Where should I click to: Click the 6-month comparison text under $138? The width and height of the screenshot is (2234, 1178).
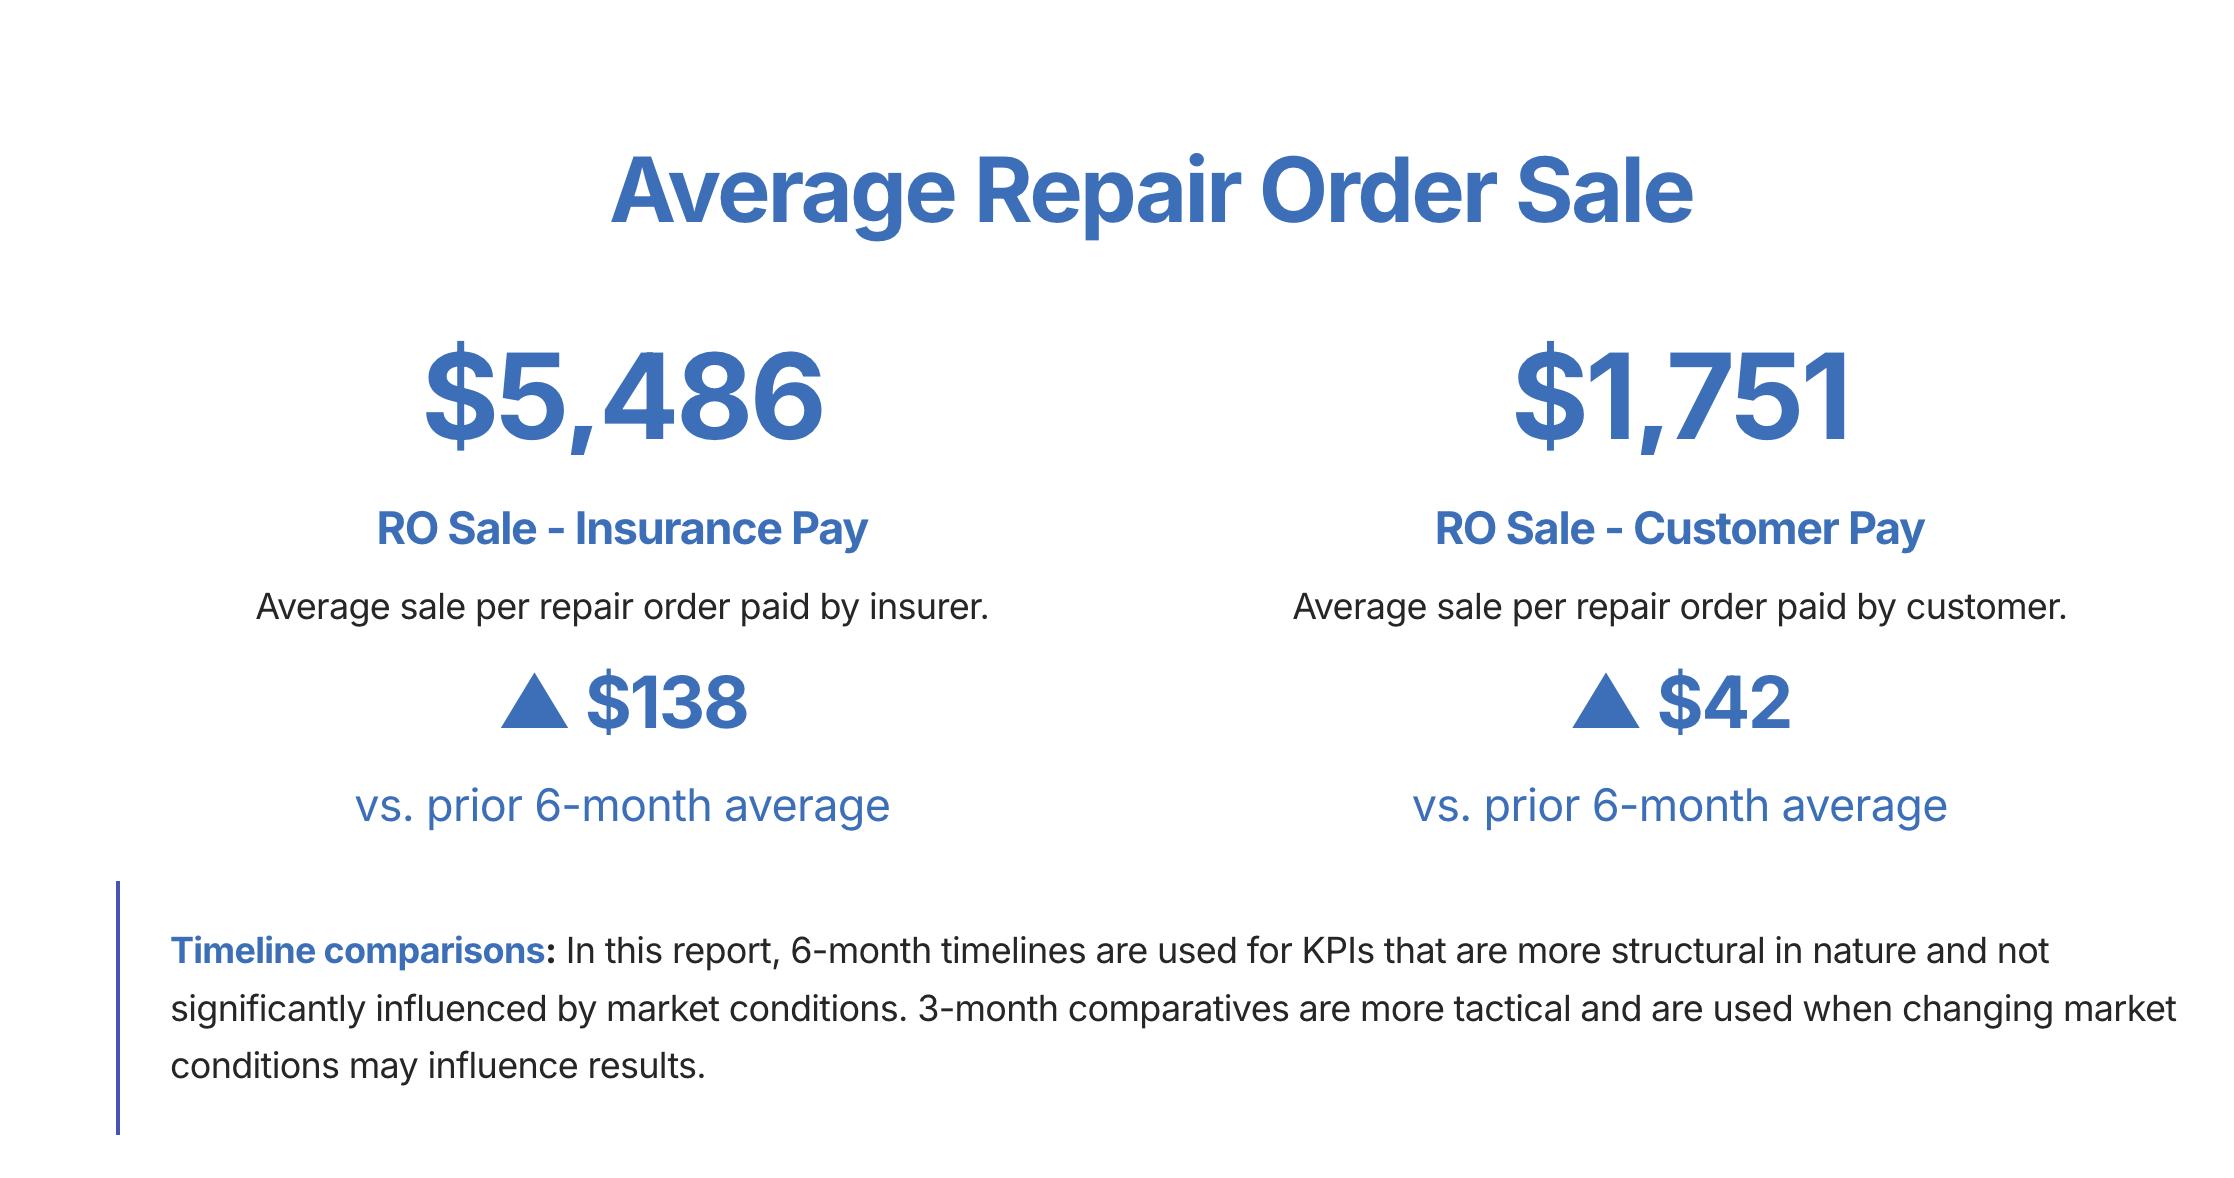(622, 806)
